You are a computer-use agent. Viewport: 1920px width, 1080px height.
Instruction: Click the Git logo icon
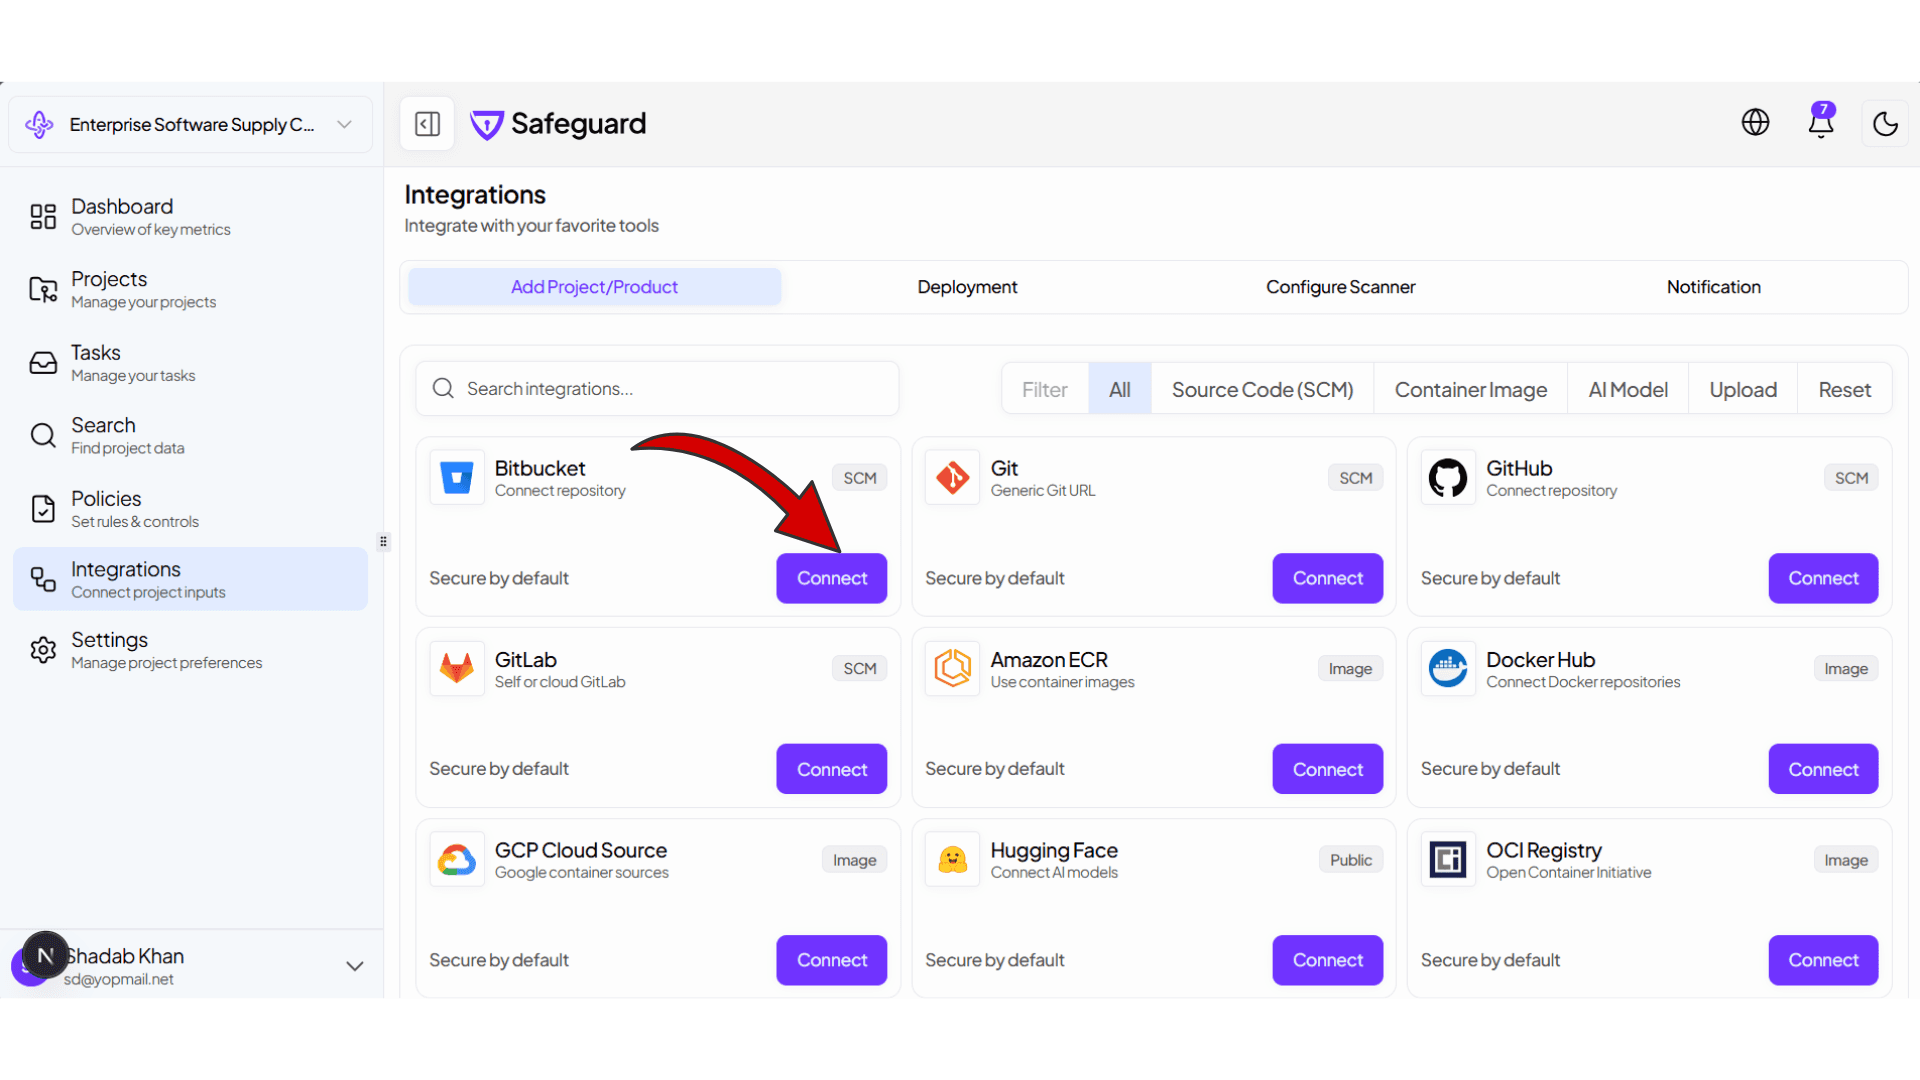(952, 478)
